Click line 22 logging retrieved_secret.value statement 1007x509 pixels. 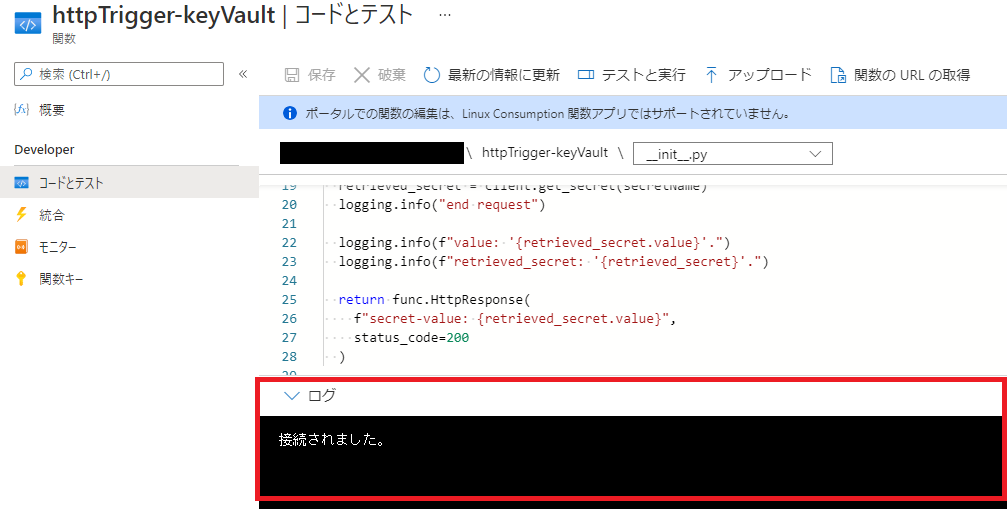pyautogui.click(x=534, y=243)
